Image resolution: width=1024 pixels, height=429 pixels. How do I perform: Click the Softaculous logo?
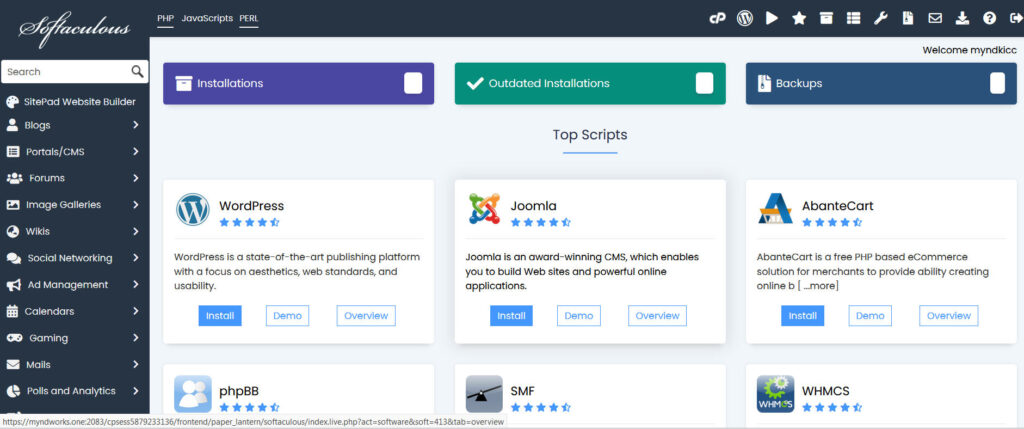click(x=74, y=29)
